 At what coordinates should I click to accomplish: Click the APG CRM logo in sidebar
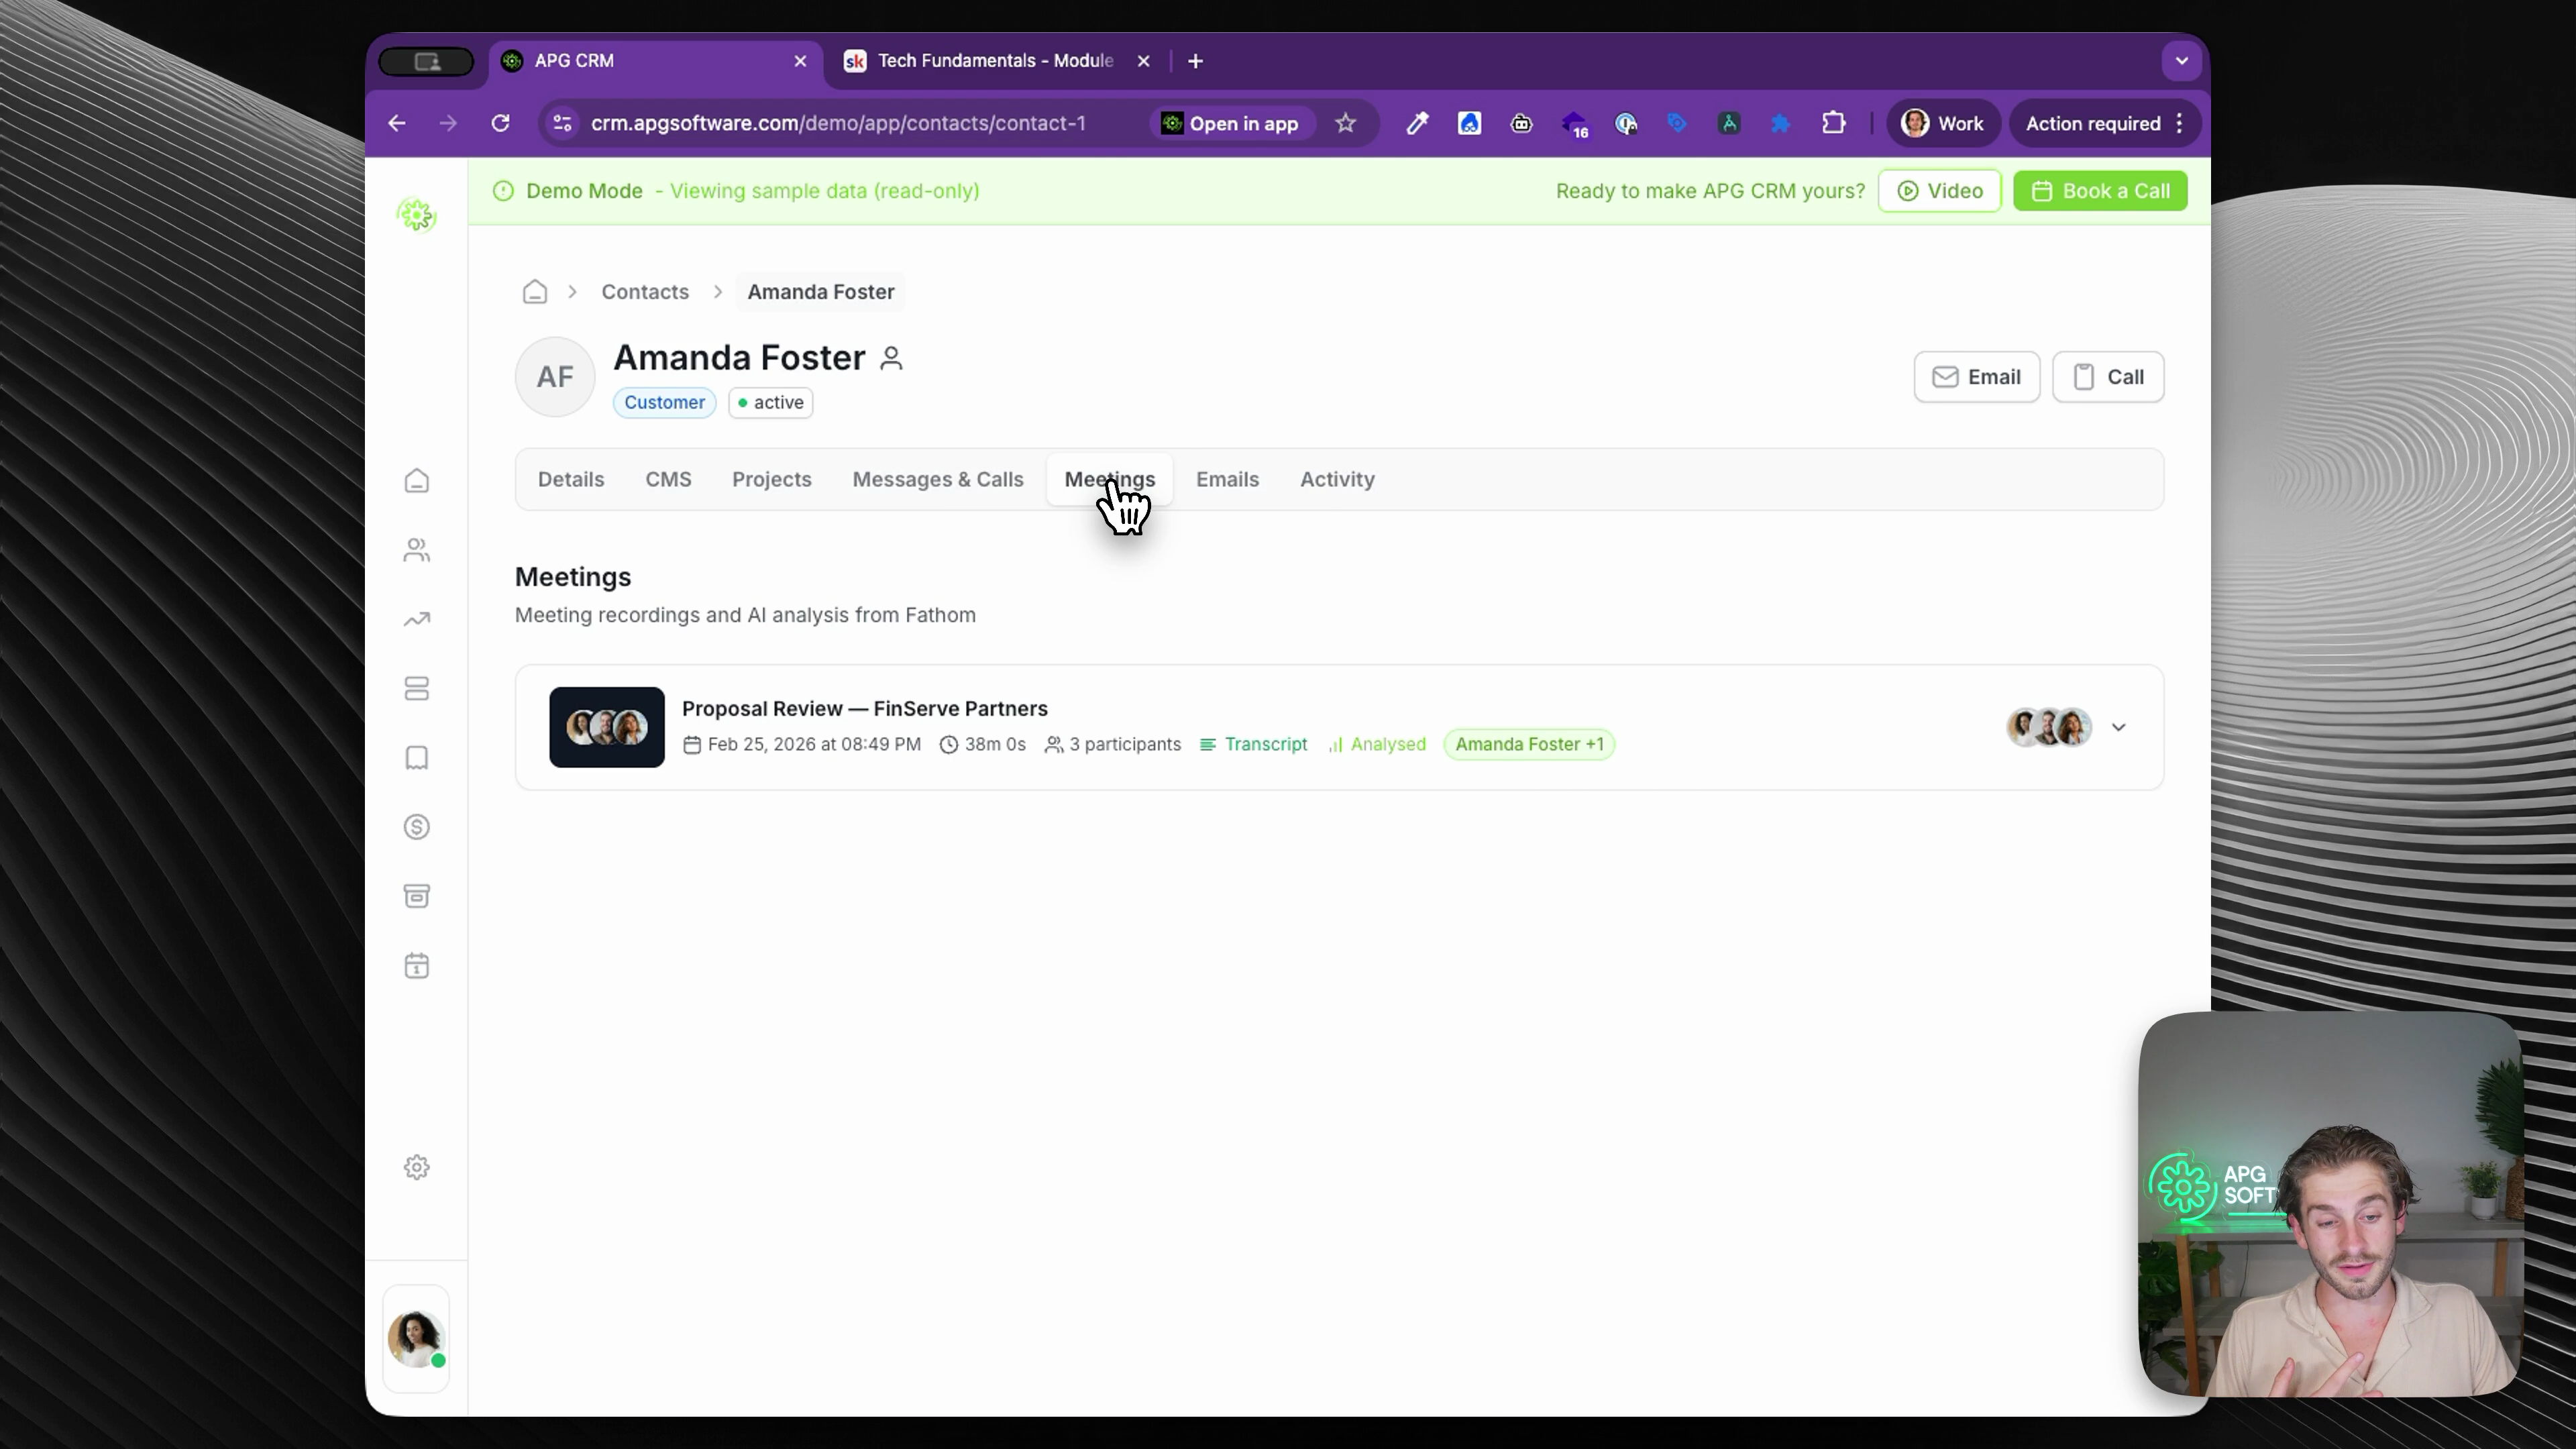[416, 215]
